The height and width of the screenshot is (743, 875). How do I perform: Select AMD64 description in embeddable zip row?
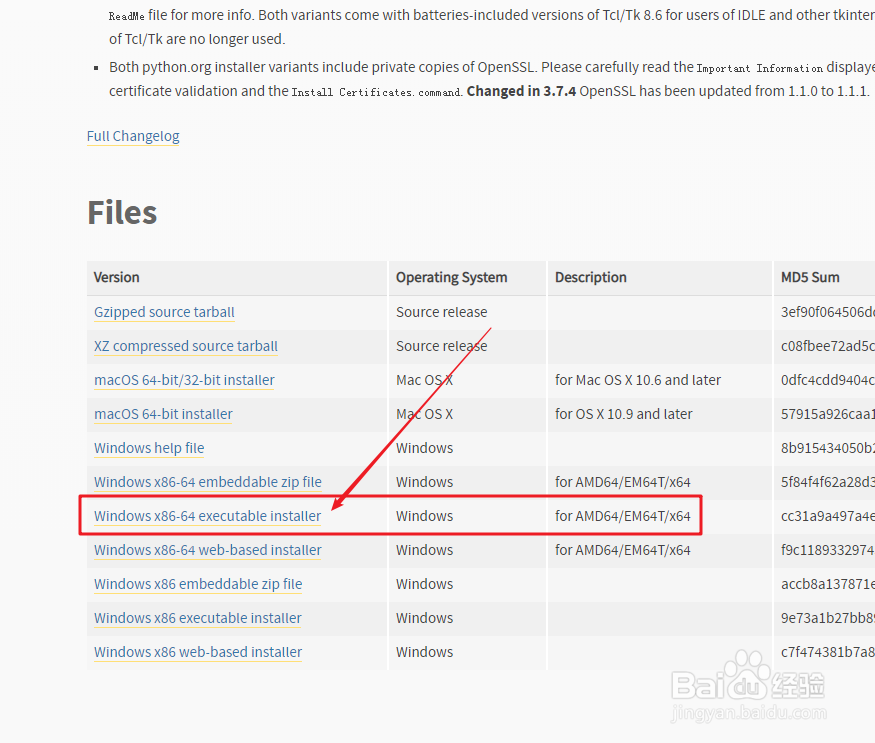click(622, 482)
